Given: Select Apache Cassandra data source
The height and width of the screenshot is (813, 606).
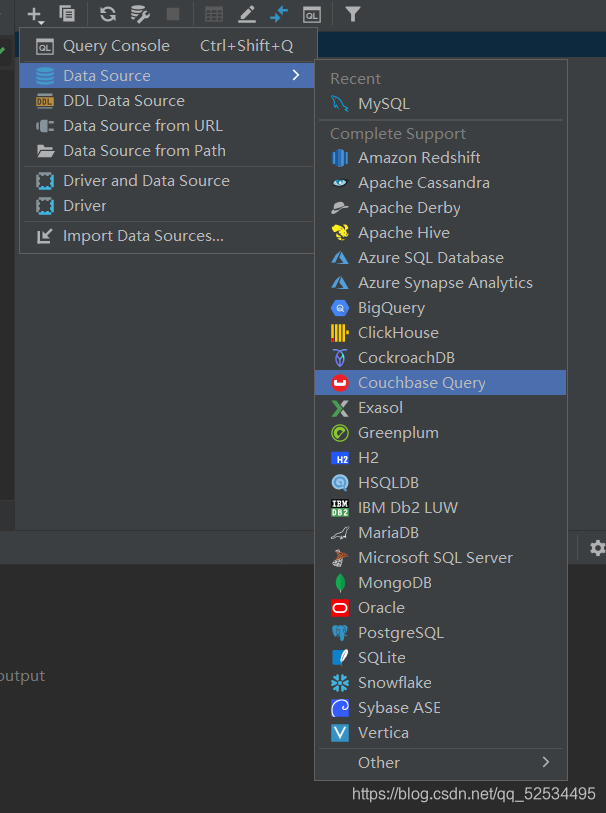Looking at the screenshot, I should point(441,183).
